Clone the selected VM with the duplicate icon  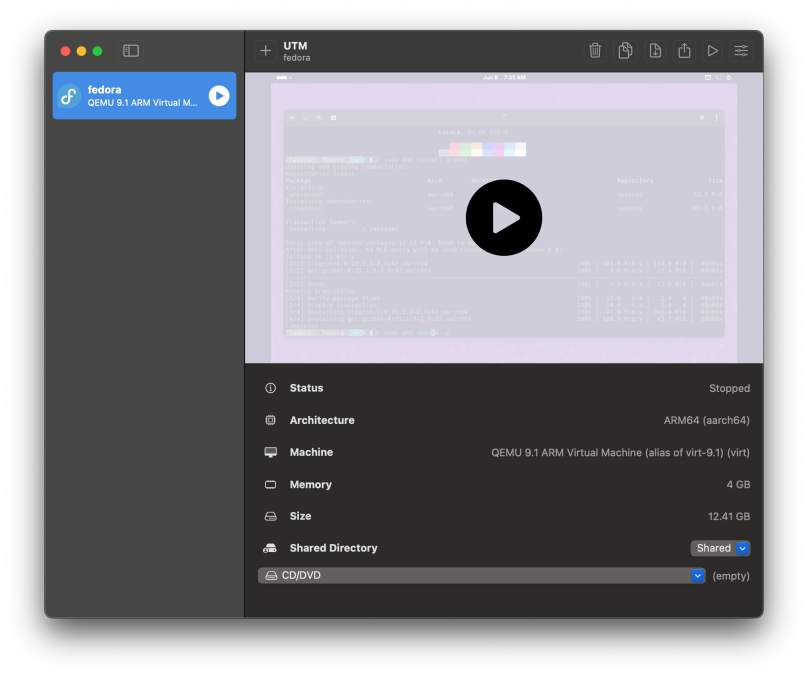coord(625,50)
